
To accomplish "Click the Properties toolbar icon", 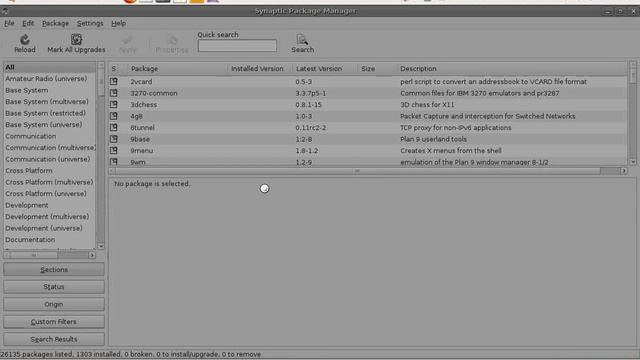I will tap(172, 40).
